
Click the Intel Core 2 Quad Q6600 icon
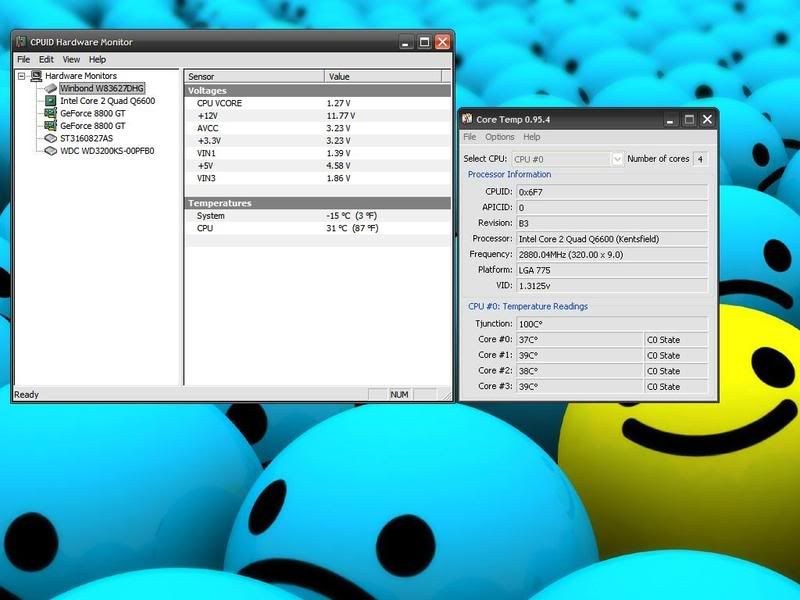tap(51, 101)
